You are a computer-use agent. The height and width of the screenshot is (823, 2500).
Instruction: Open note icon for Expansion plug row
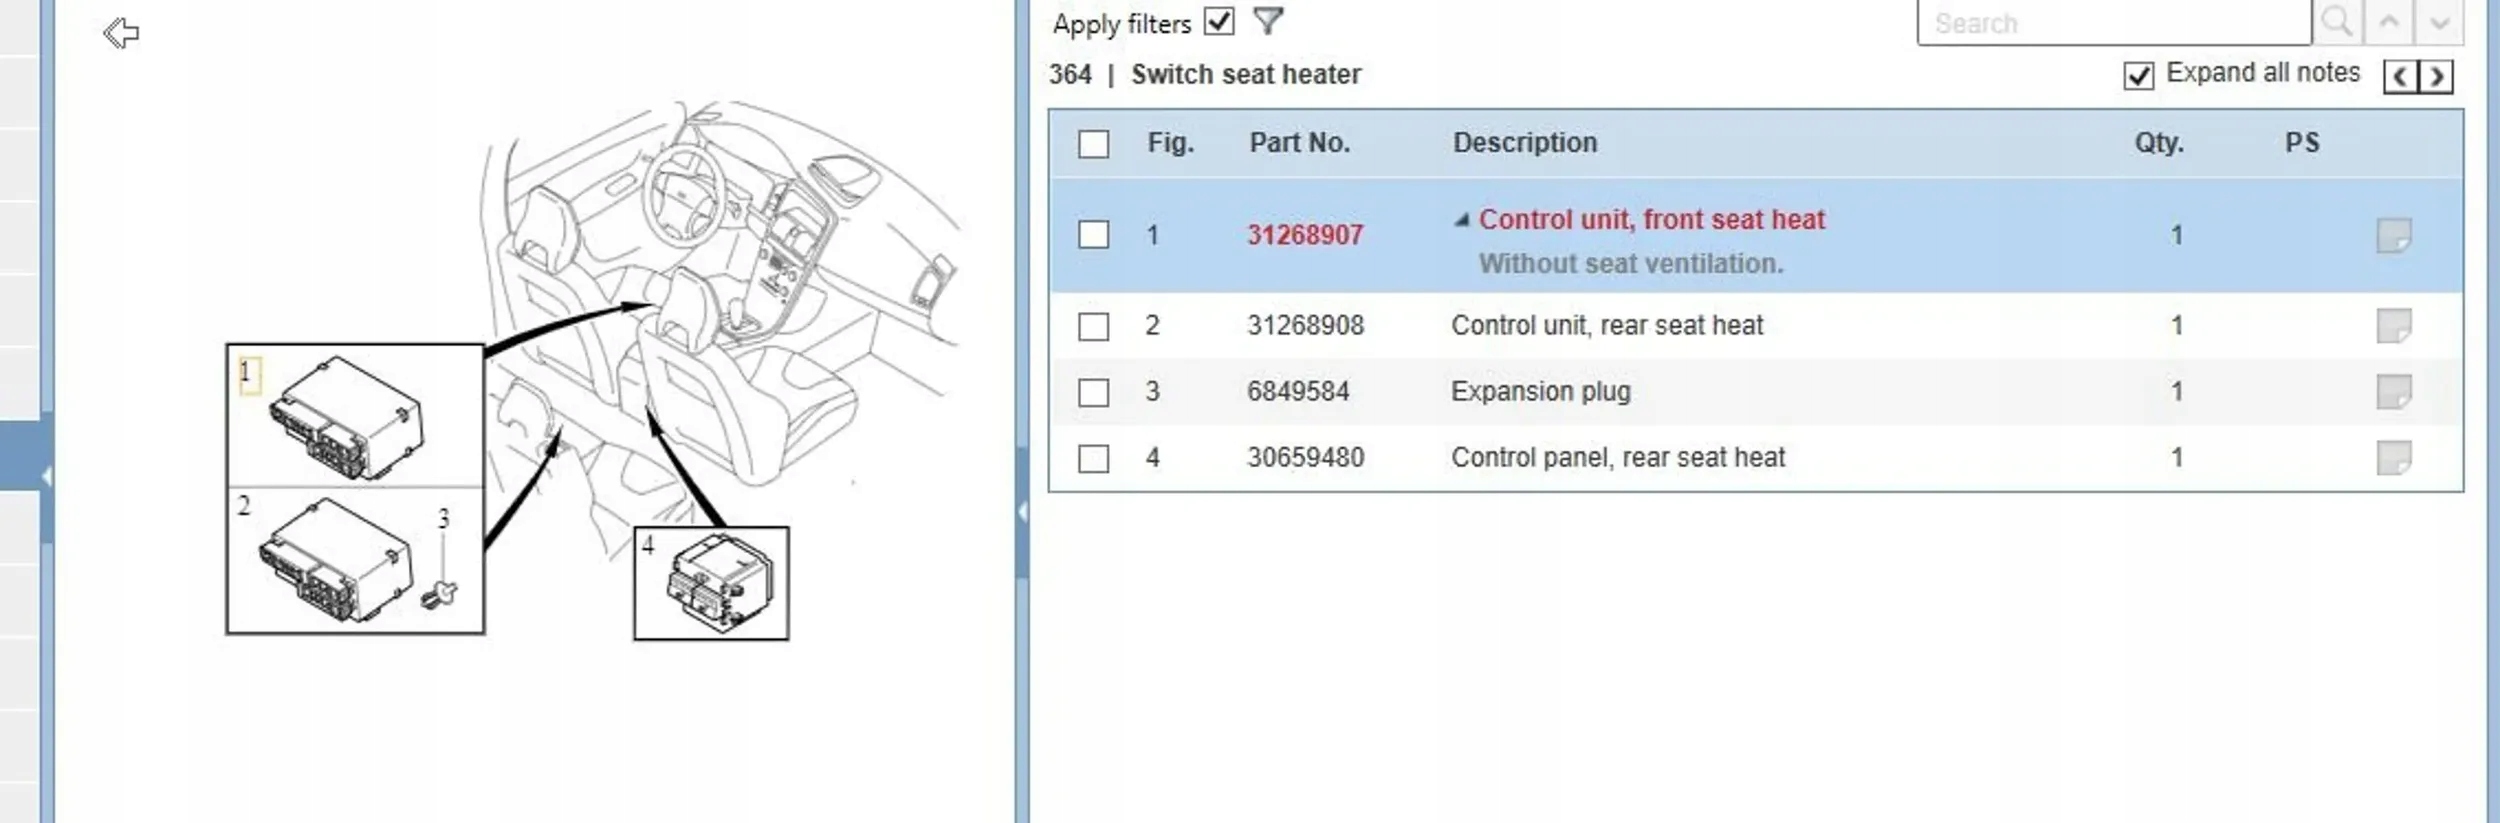2393,392
